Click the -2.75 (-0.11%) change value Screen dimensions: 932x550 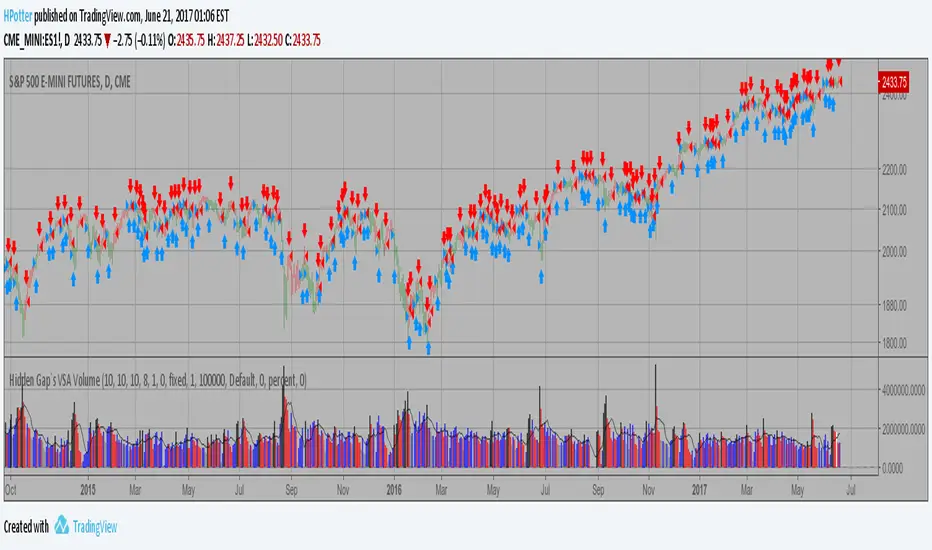click(x=139, y=40)
